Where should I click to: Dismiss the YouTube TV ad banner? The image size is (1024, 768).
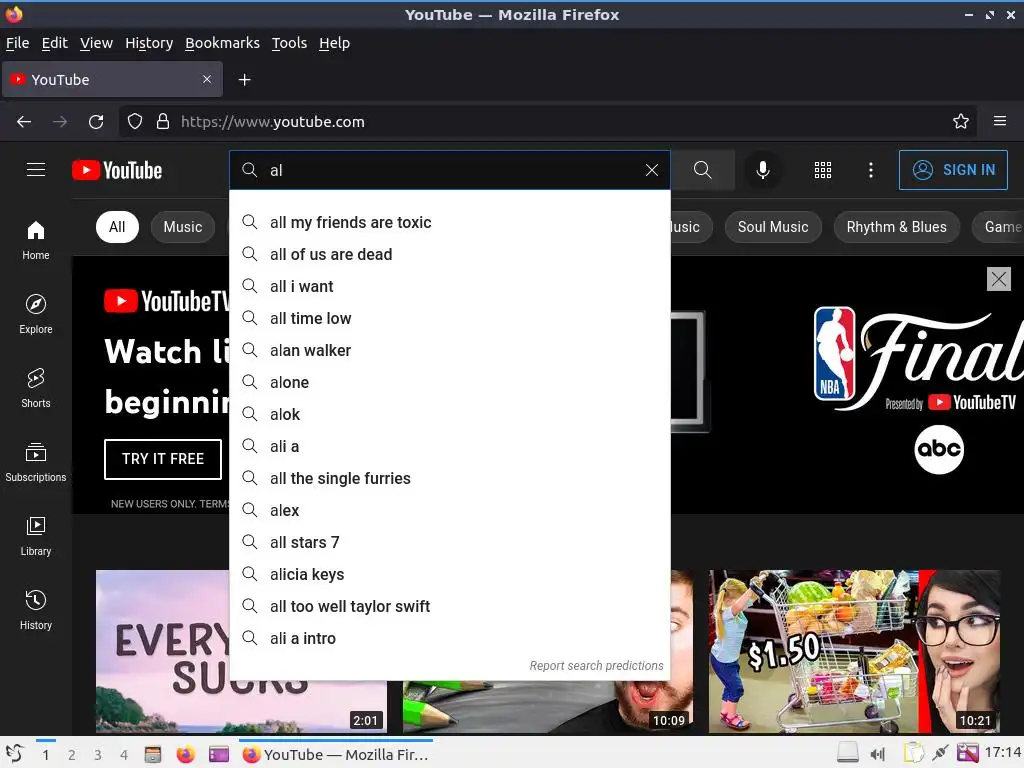tap(999, 280)
